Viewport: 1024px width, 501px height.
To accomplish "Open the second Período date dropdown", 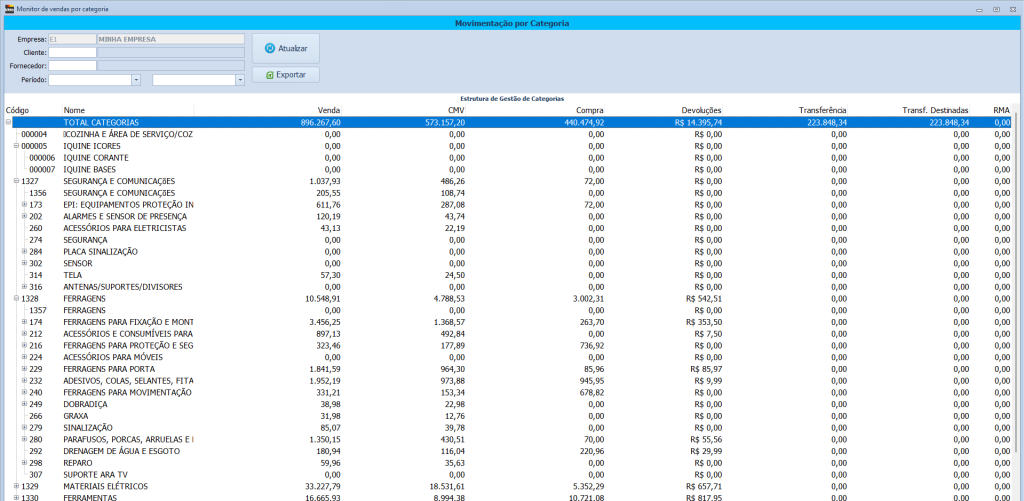I will [240, 79].
